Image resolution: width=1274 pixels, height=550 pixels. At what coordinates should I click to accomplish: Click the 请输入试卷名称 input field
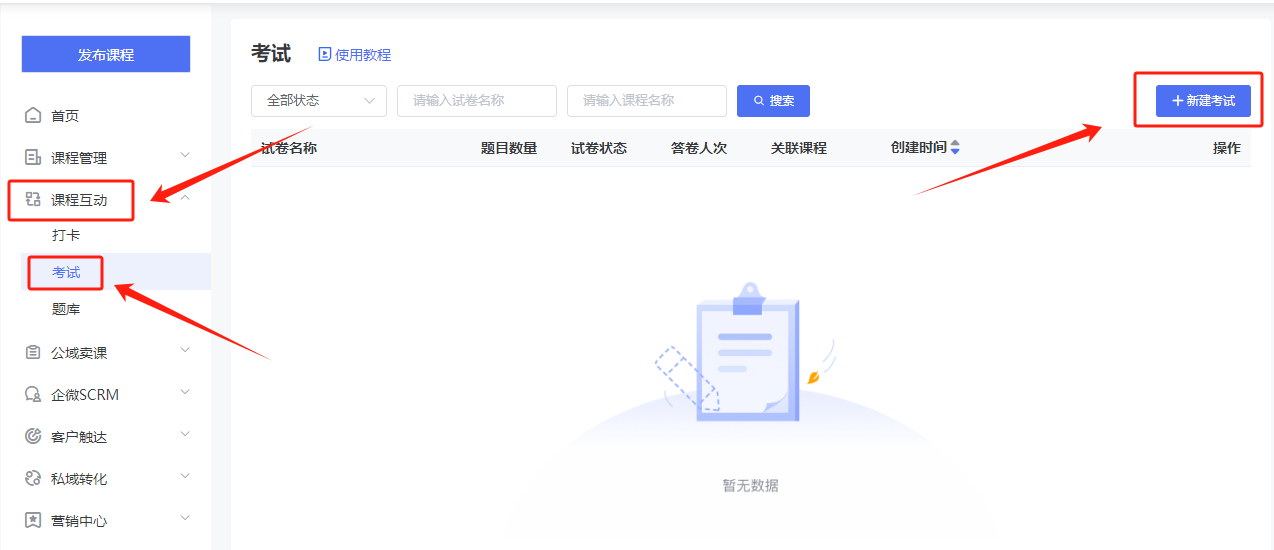click(476, 101)
